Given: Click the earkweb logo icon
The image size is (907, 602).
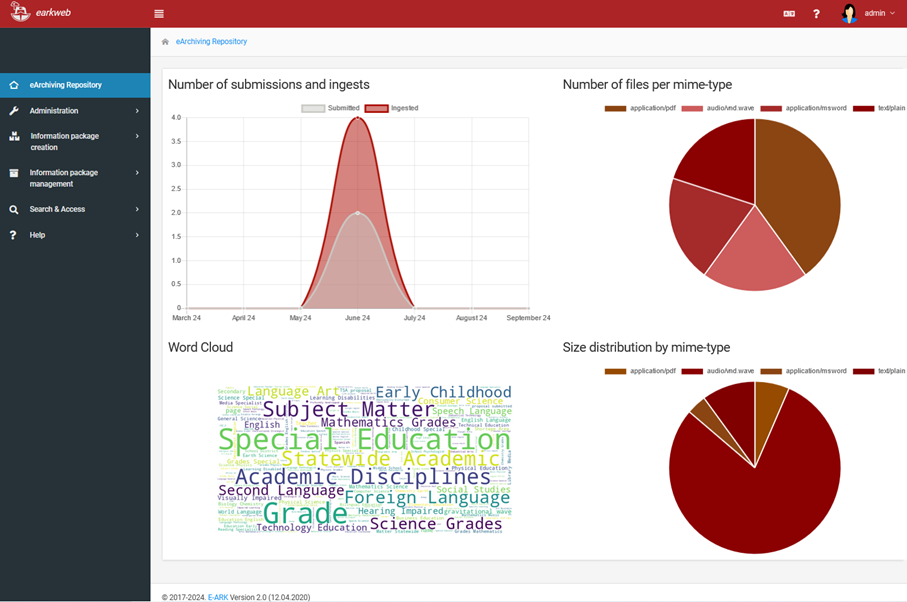Looking at the screenshot, I should (x=20, y=12).
